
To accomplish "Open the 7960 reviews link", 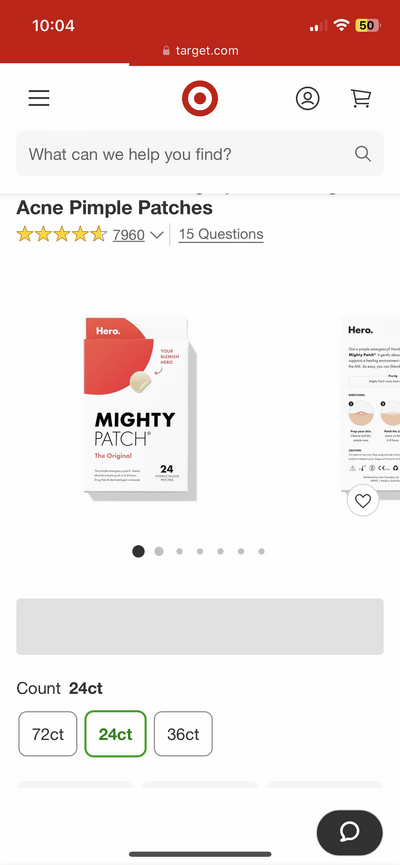I will (129, 235).
